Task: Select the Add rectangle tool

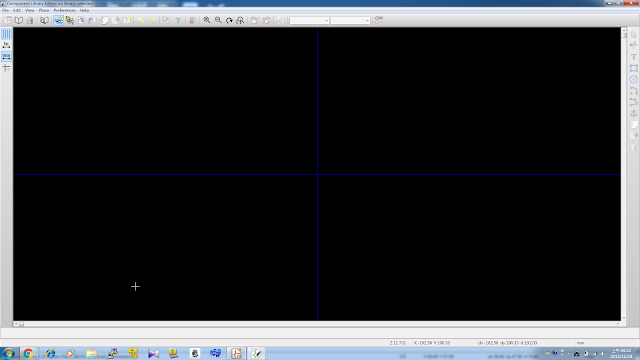Action: coord(633,68)
